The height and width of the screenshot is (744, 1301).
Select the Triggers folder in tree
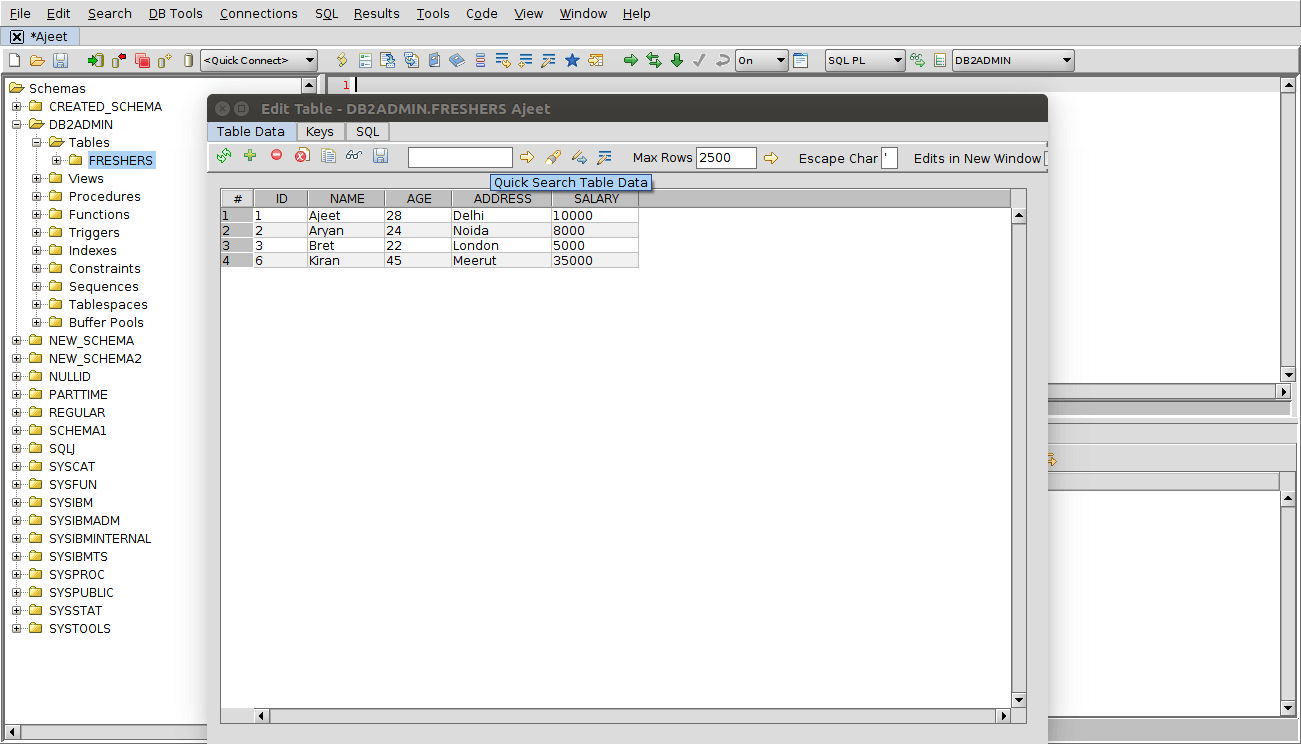point(94,233)
